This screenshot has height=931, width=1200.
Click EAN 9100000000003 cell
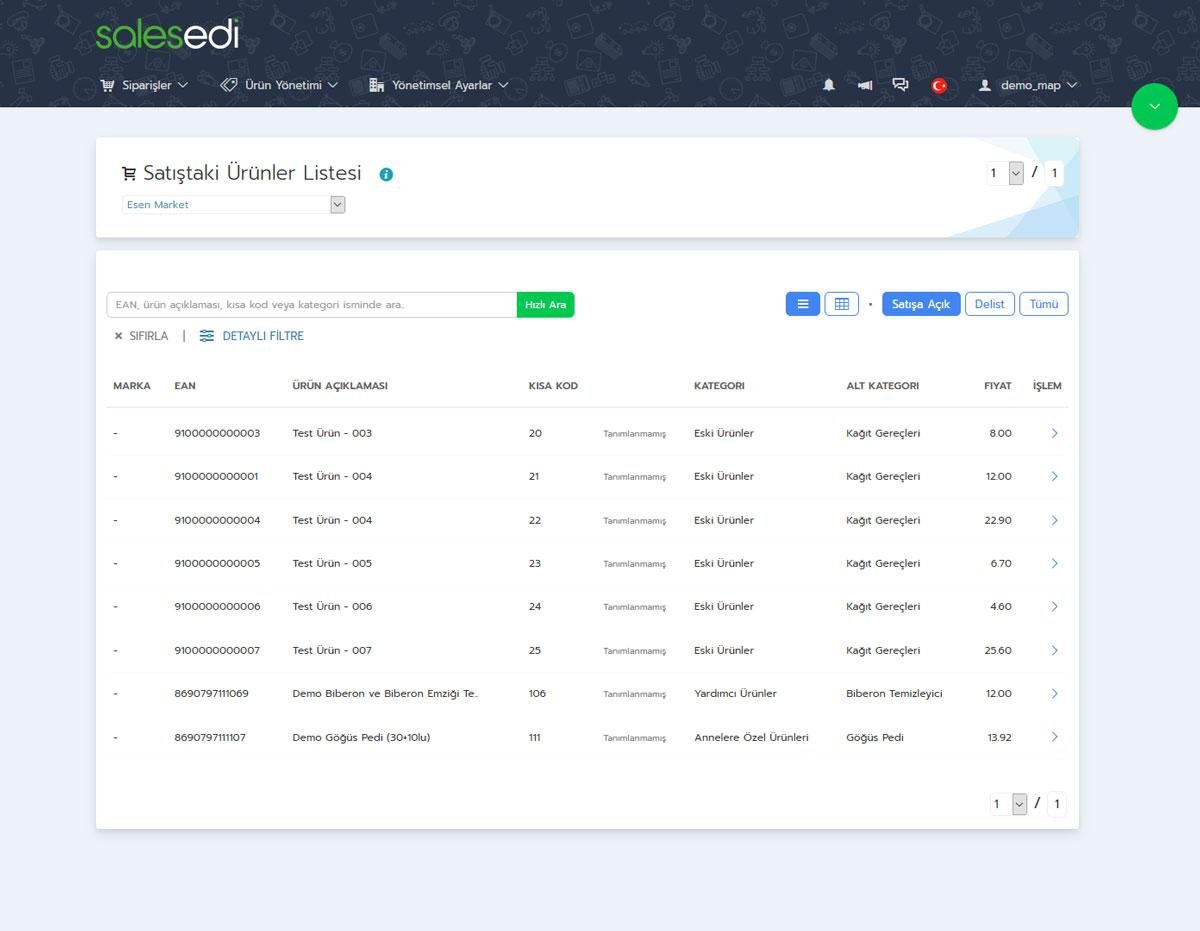[x=217, y=433]
